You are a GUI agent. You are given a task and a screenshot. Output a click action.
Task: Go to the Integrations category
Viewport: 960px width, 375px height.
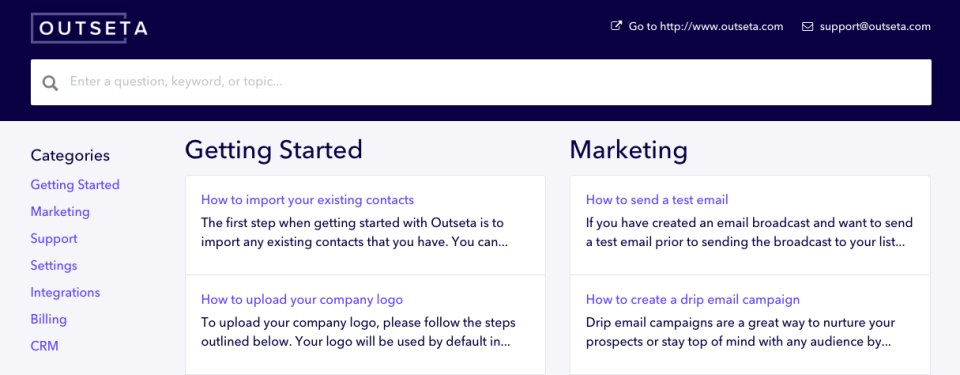pyautogui.click(x=66, y=292)
